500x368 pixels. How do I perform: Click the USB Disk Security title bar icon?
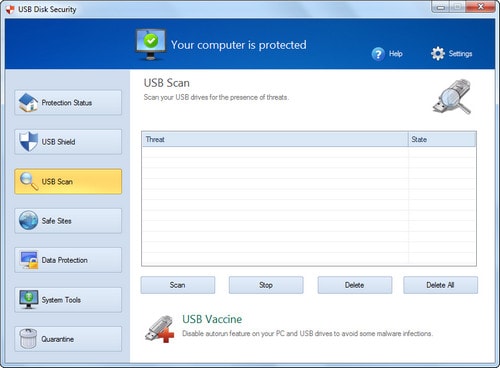[10, 9]
